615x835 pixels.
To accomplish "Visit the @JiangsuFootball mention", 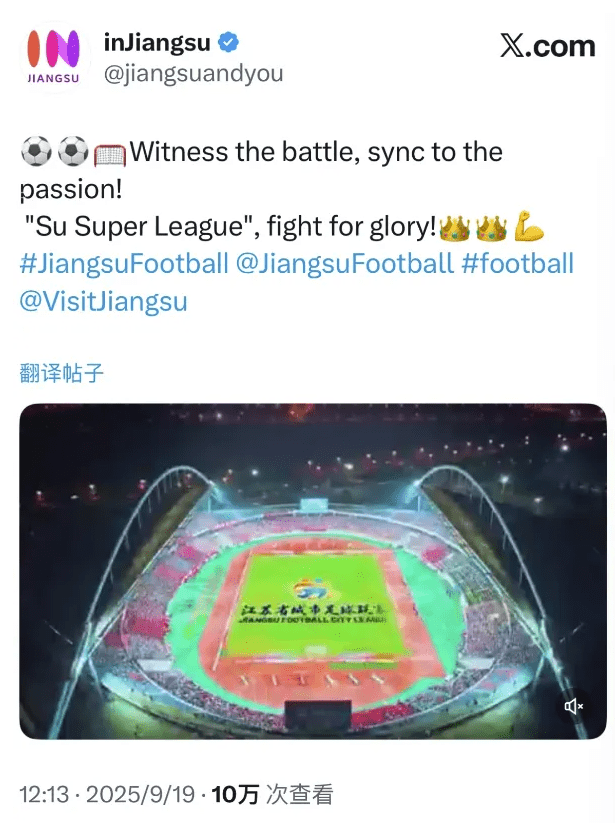I will 343,264.
